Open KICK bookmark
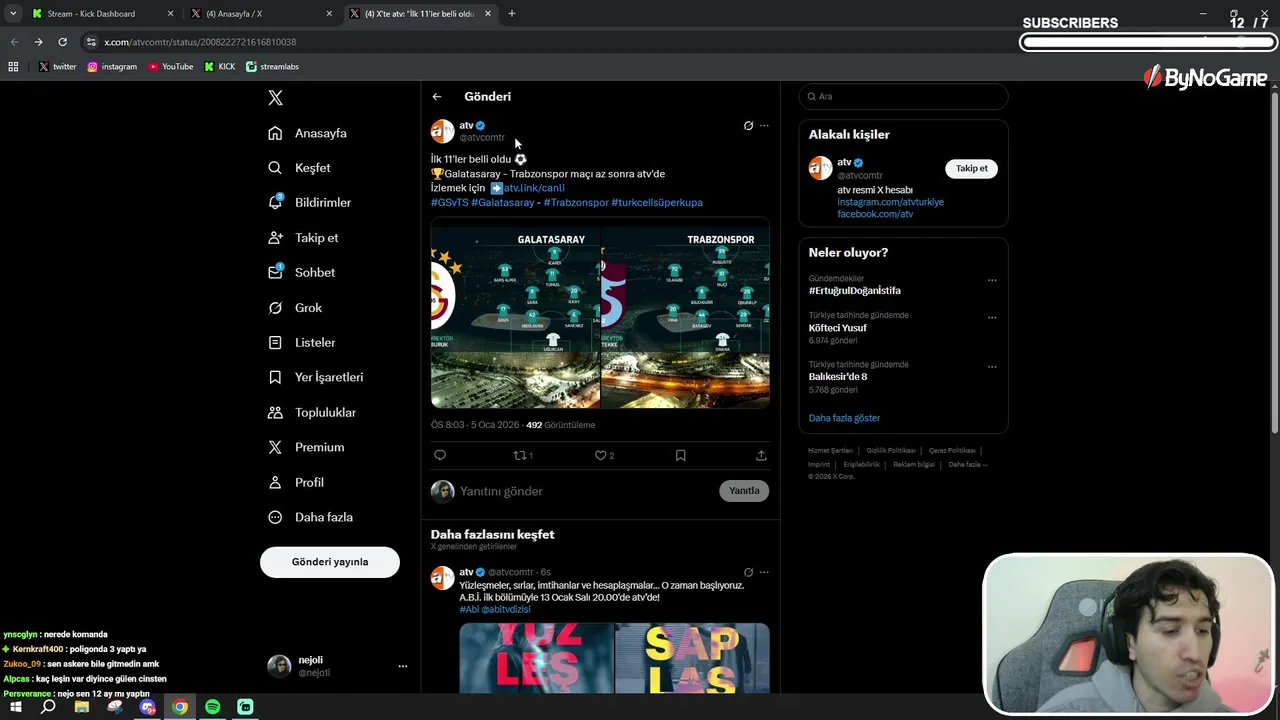This screenshot has height=720, width=1280. coord(220,67)
